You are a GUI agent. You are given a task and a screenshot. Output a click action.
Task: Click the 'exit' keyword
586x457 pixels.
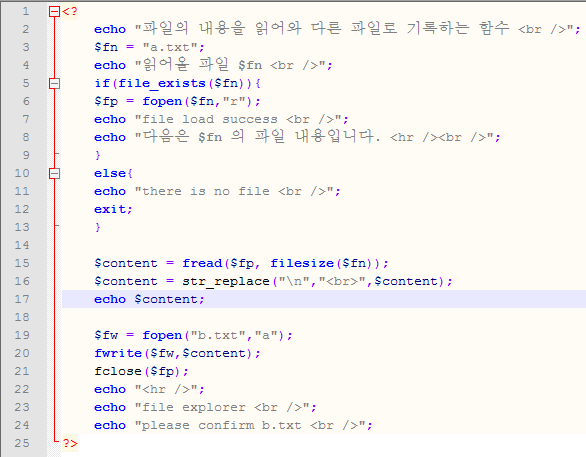pyautogui.click(x=110, y=209)
